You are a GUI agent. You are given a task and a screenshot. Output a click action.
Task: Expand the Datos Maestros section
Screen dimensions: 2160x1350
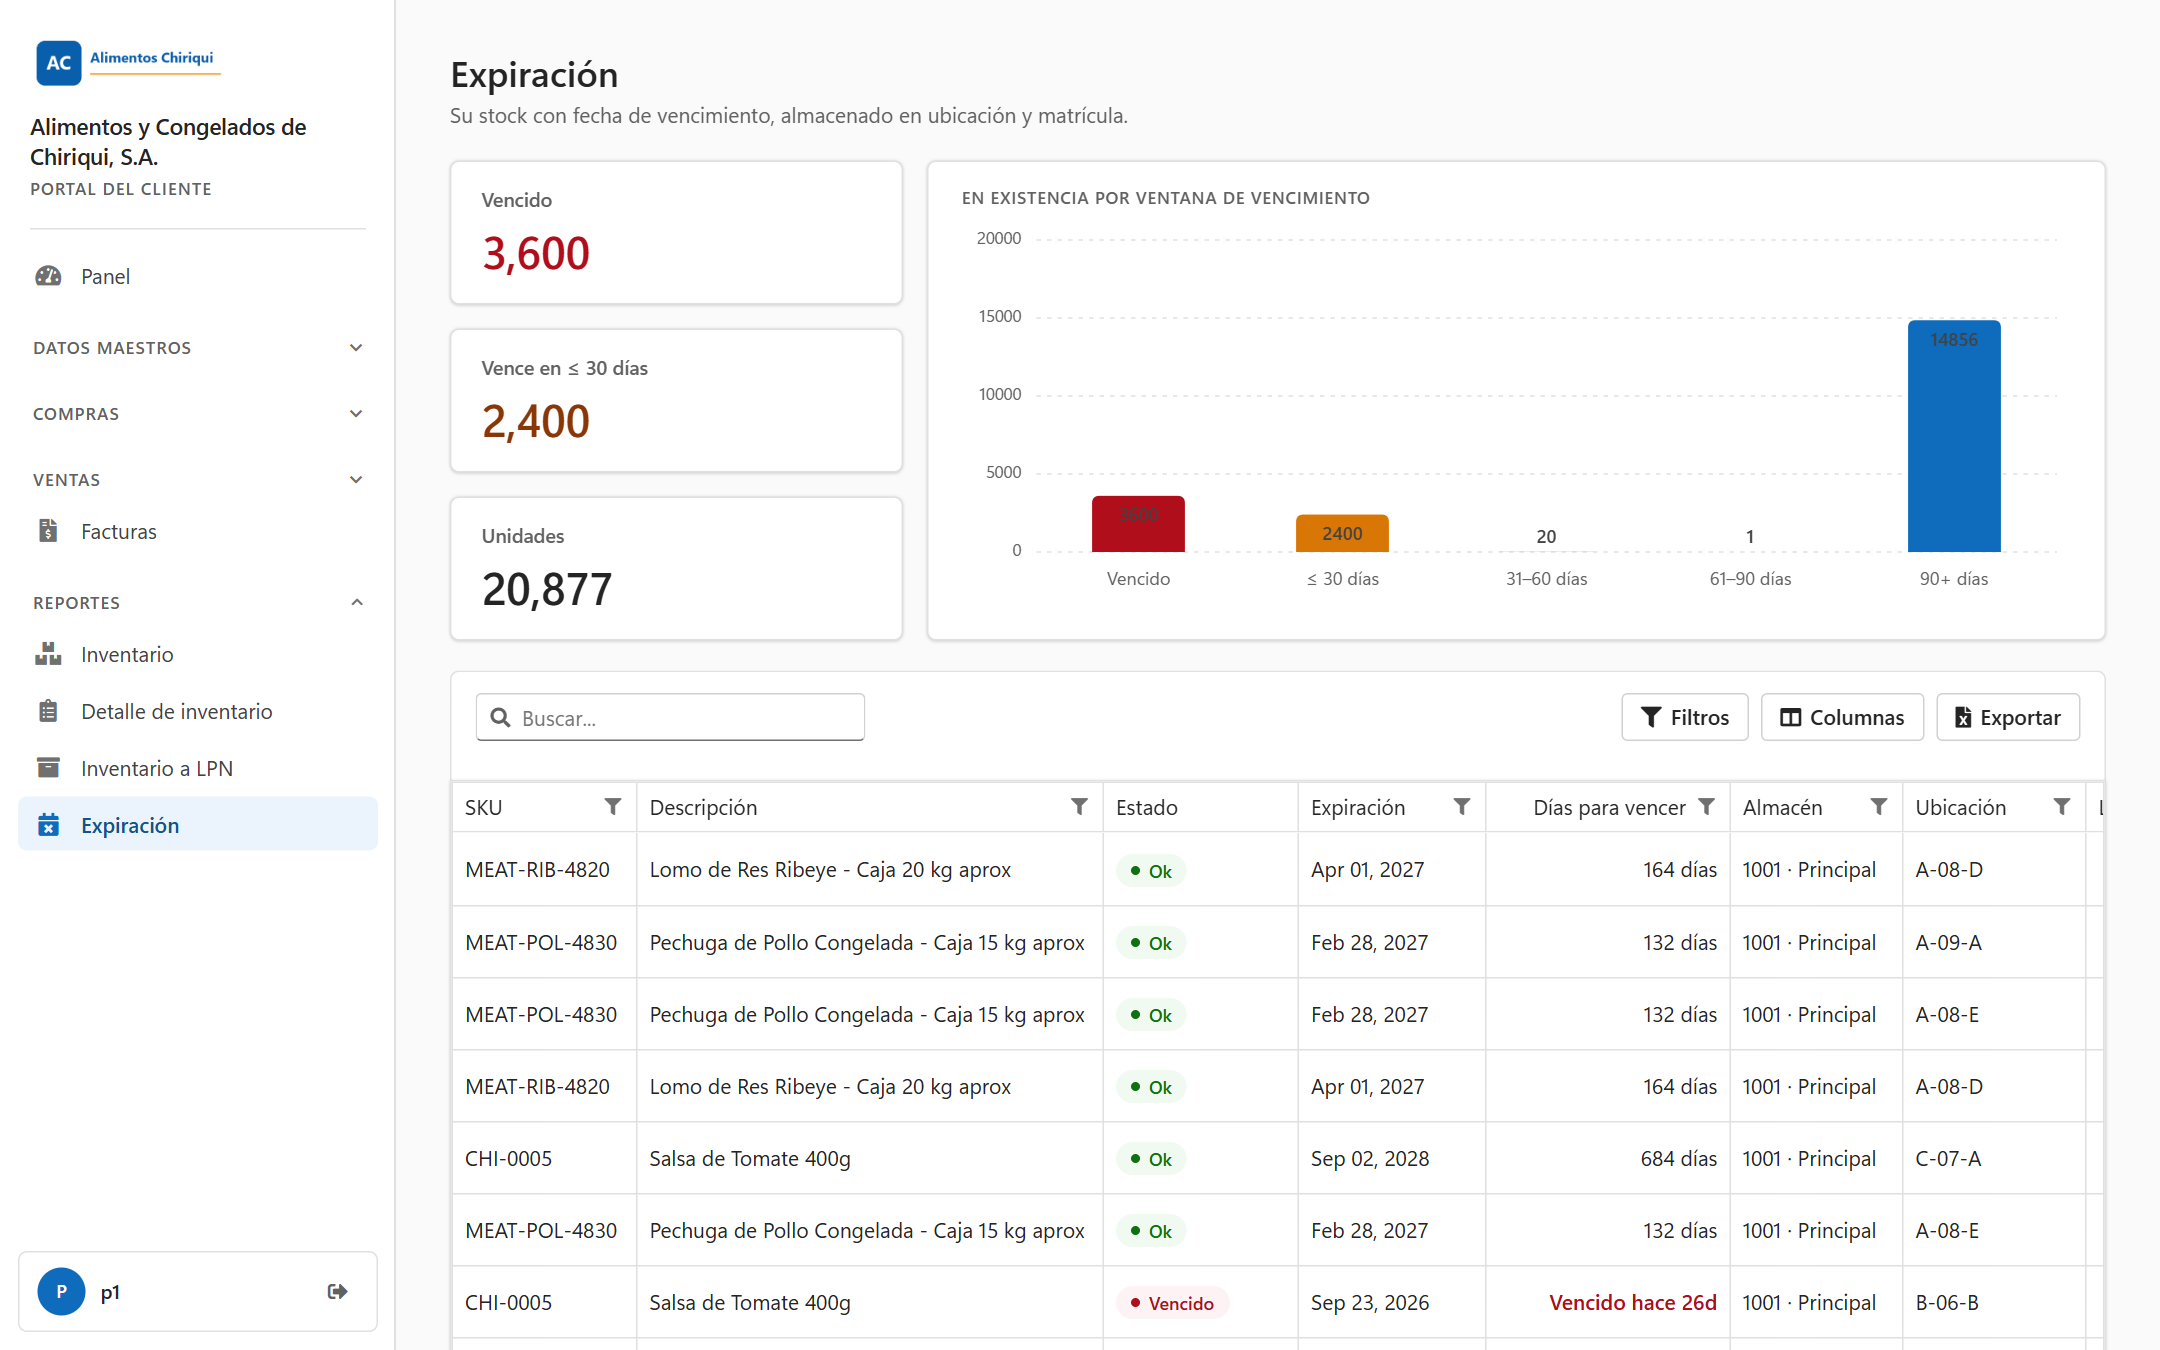coord(198,348)
